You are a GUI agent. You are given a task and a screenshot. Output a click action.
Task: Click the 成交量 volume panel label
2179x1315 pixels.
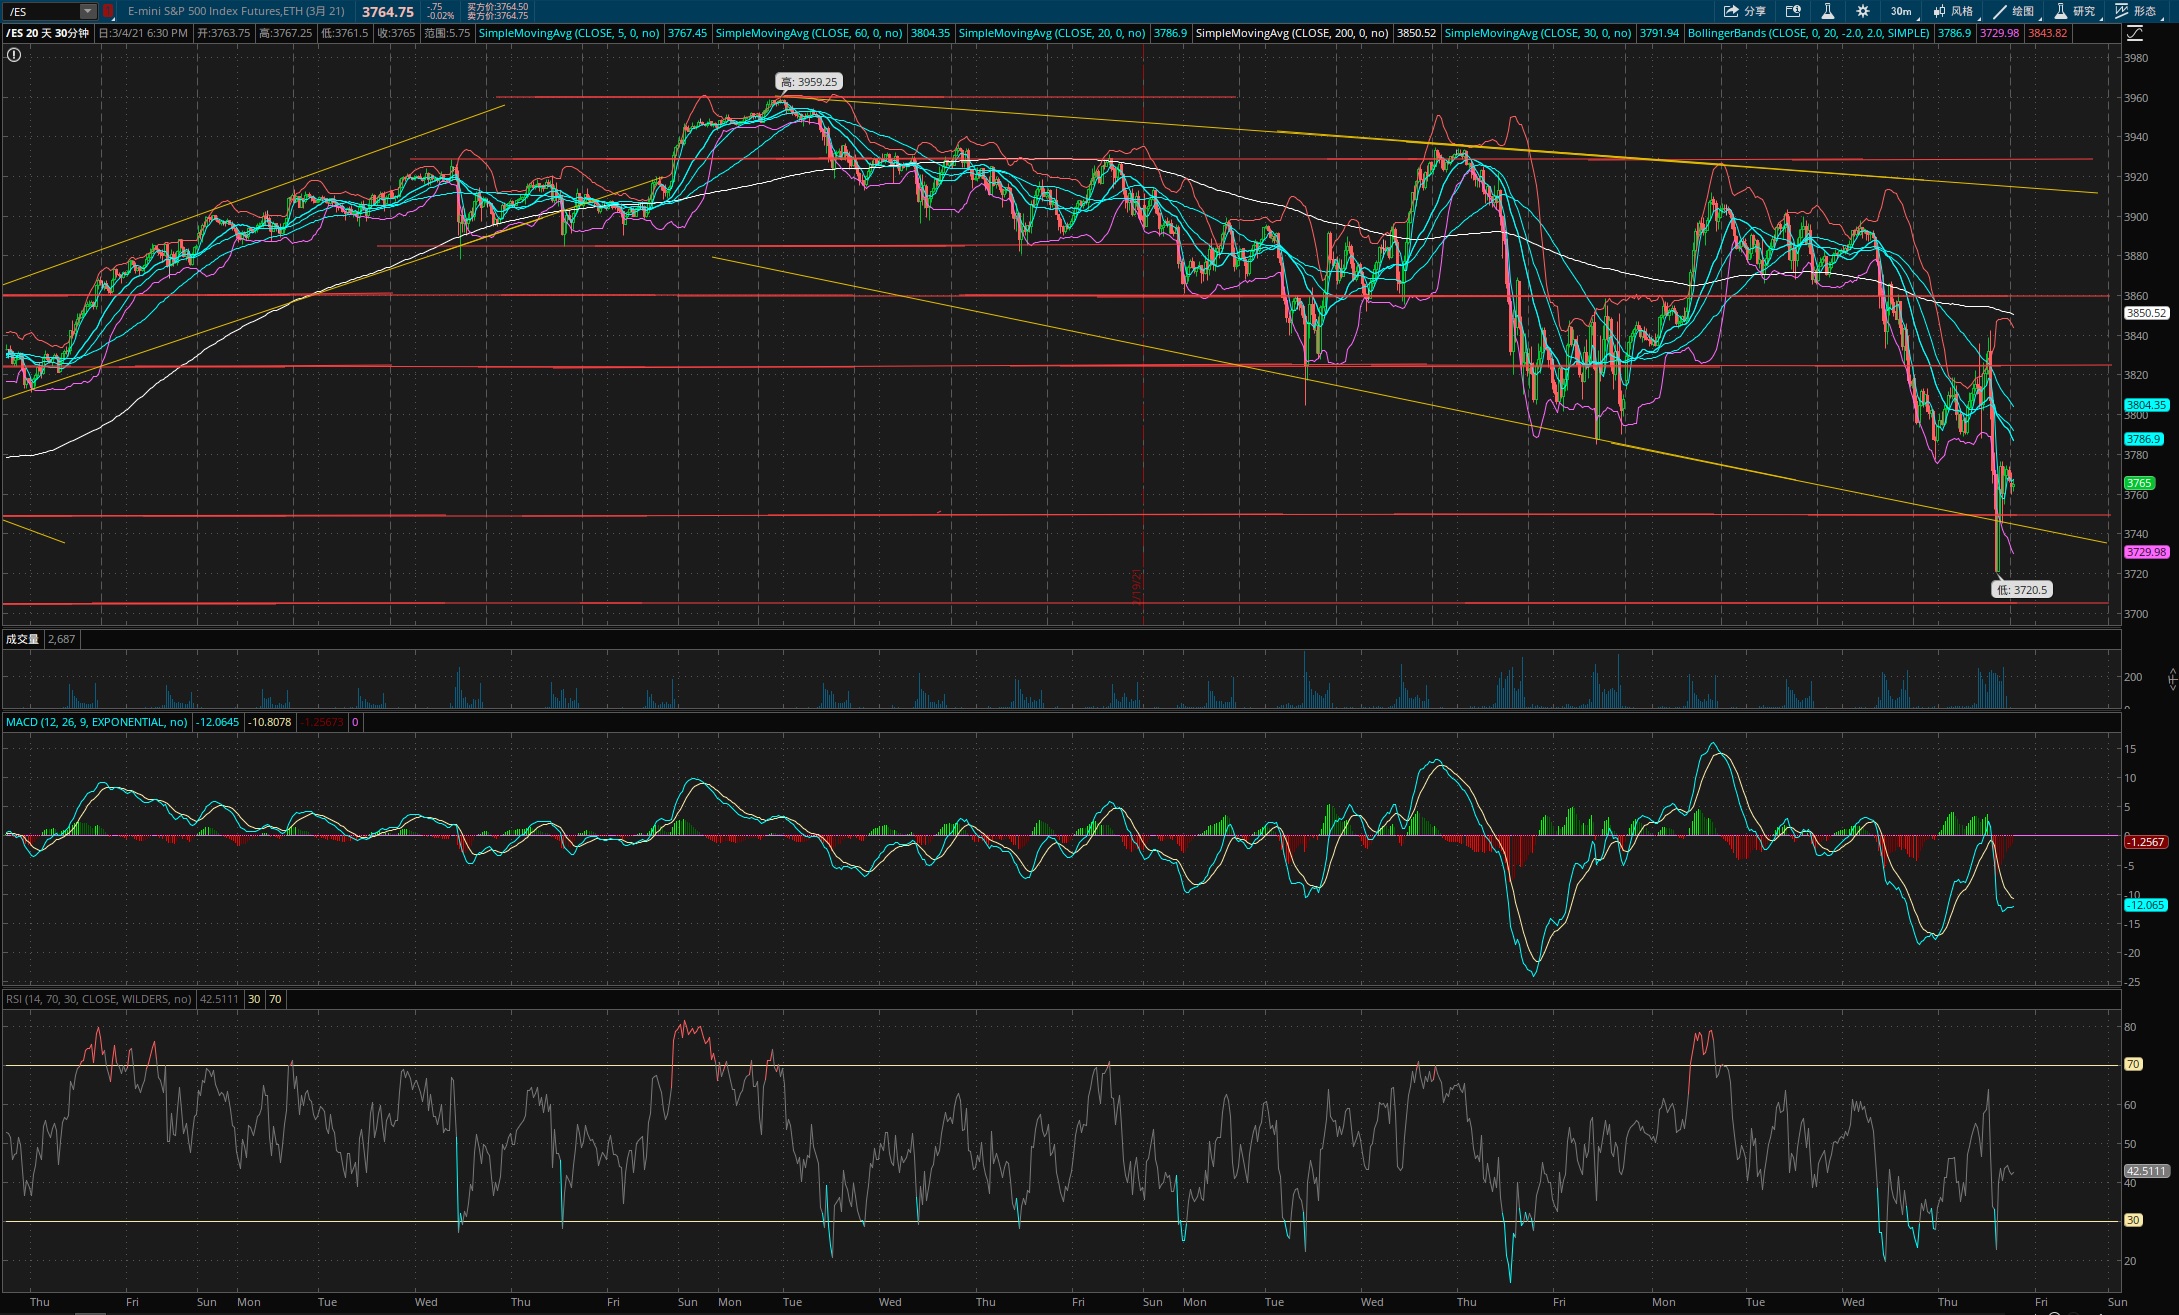22,639
